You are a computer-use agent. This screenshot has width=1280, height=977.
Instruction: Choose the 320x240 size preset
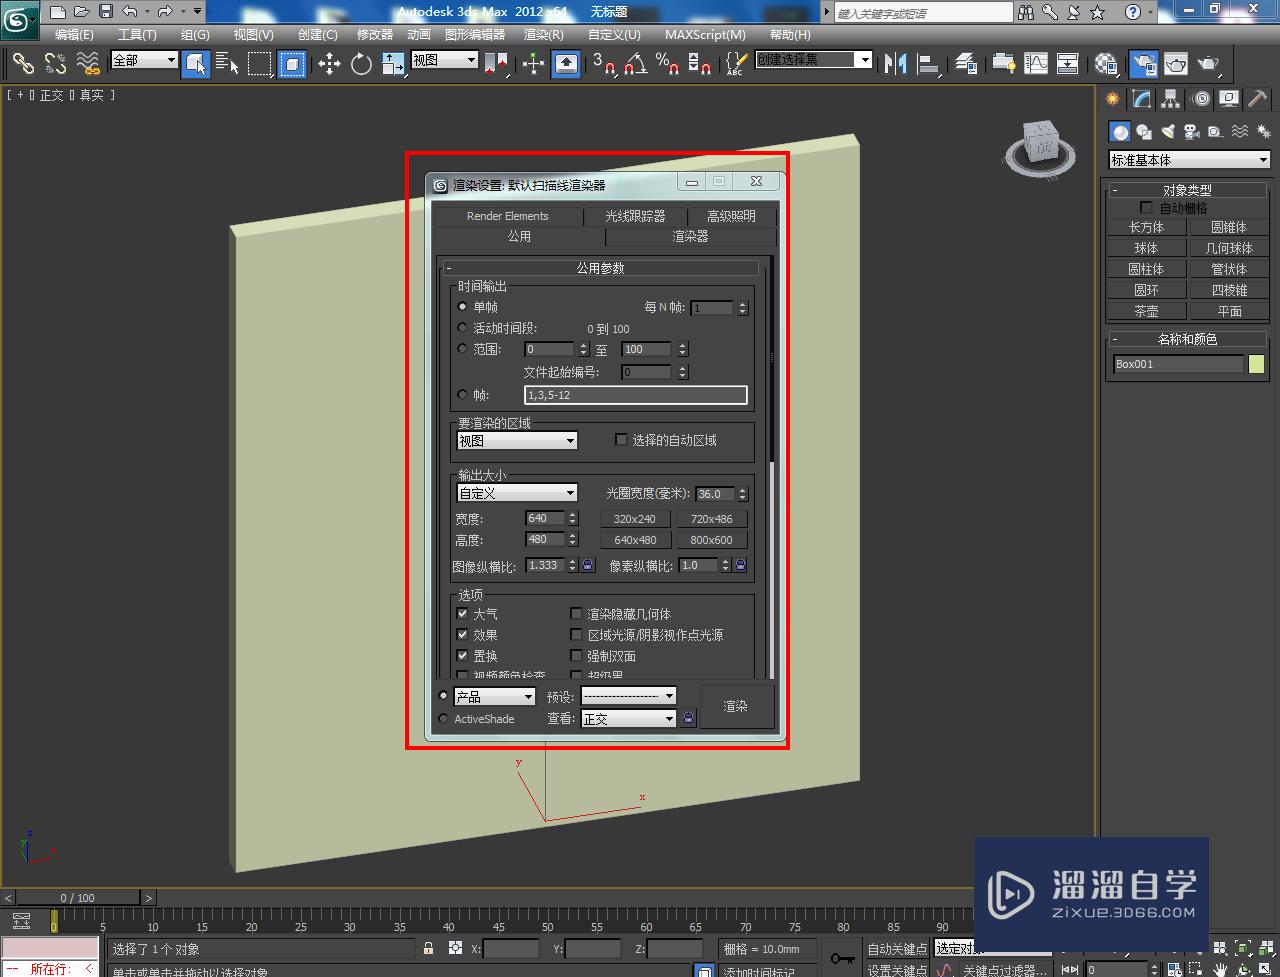[x=635, y=519]
